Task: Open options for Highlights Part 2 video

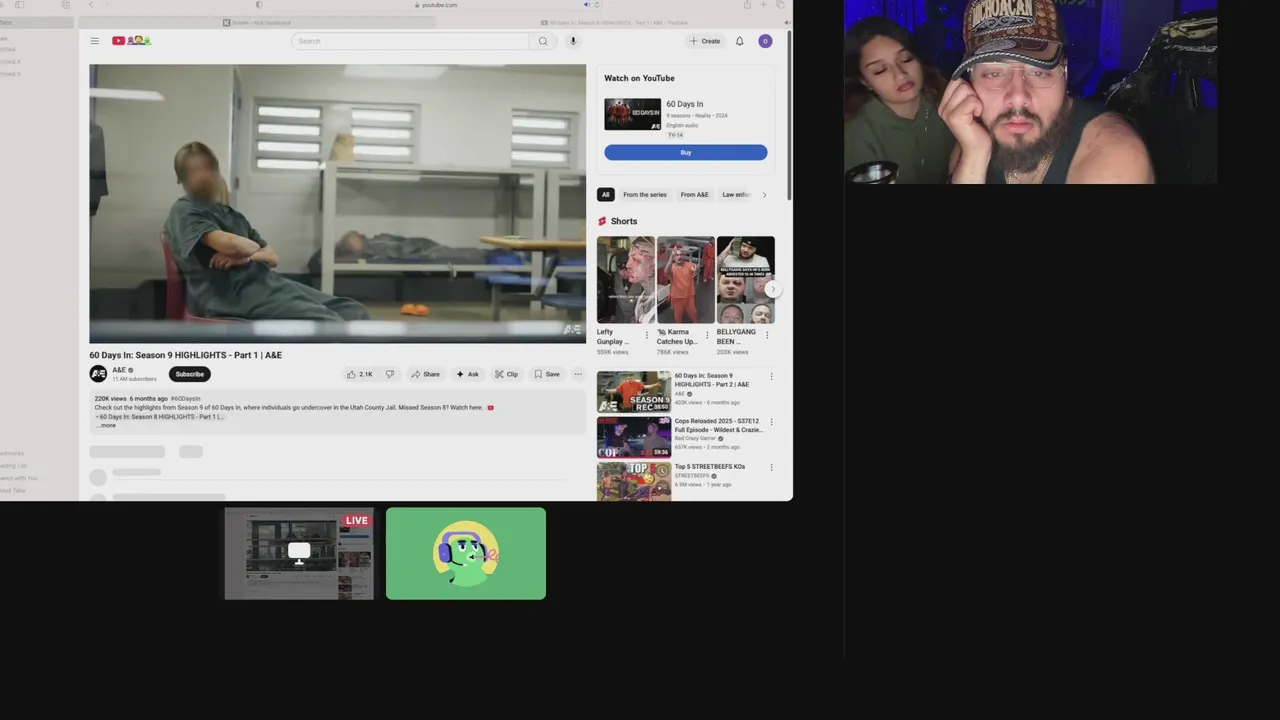Action: [x=771, y=377]
